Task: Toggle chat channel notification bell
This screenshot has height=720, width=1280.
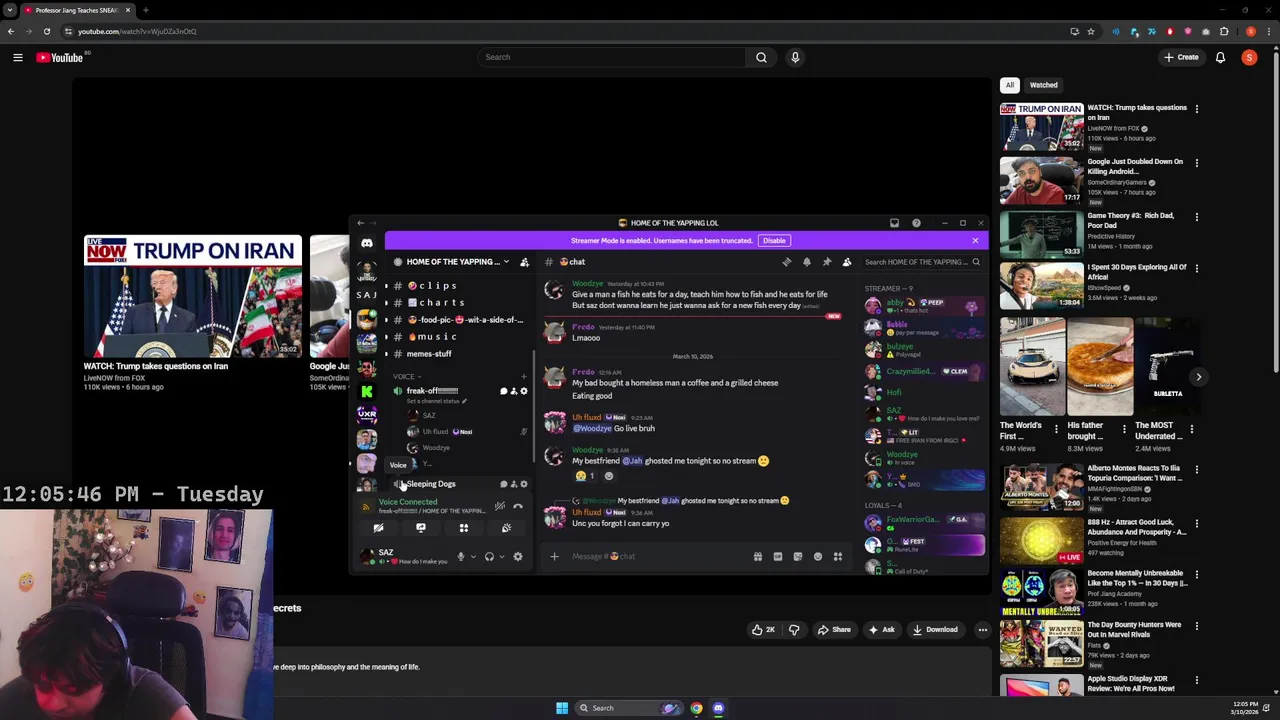Action: (x=807, y=262)
